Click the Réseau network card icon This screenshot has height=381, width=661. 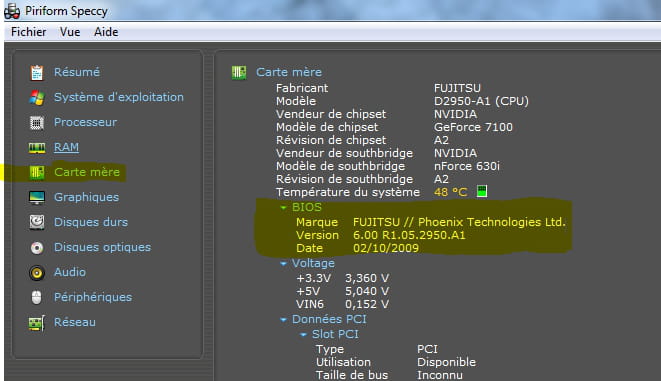pyautogui.click(x=37, y=323)
